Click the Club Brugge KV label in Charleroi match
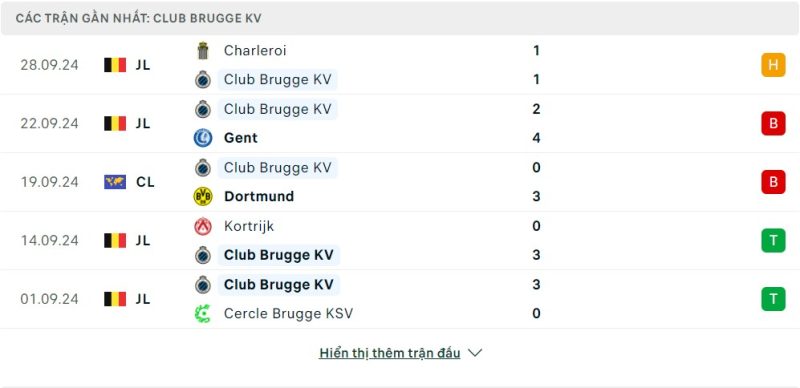The height and width of the screenshot is (388, 800). coord(278,80)
